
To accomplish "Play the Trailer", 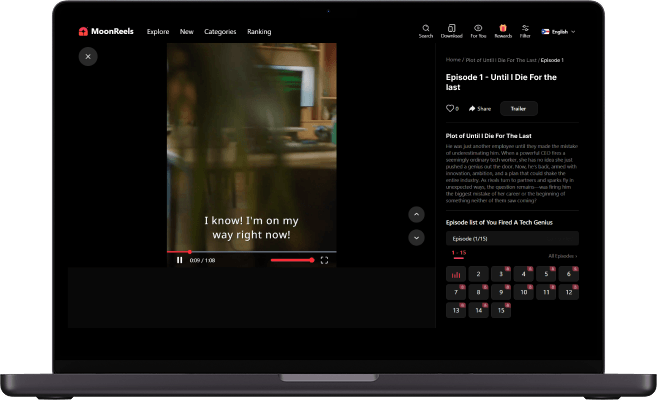I will point(518,108).
